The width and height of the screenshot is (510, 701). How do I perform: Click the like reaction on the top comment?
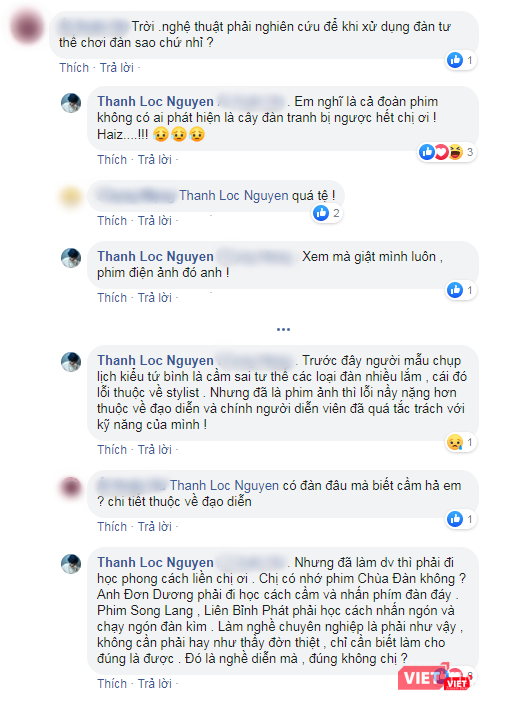[455, 59]
